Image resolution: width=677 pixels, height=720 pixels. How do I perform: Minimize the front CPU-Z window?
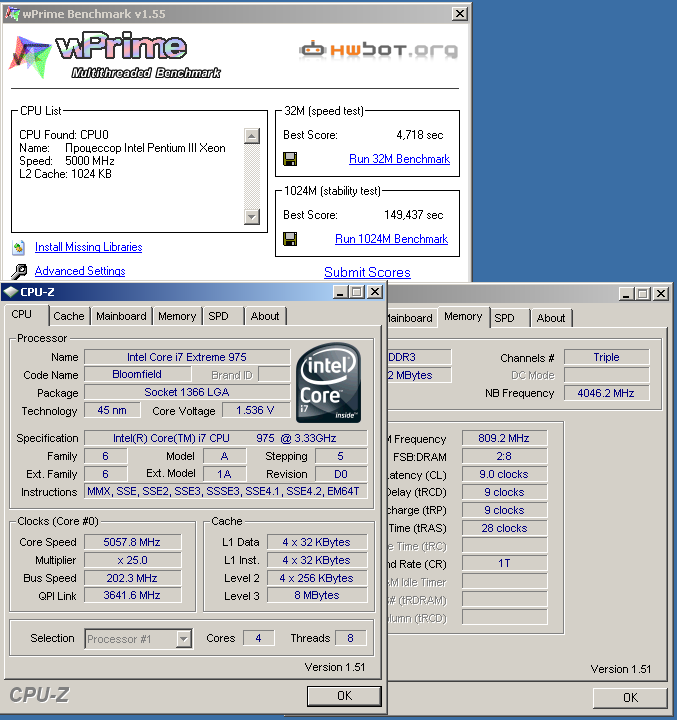click(x=340, y=292)
